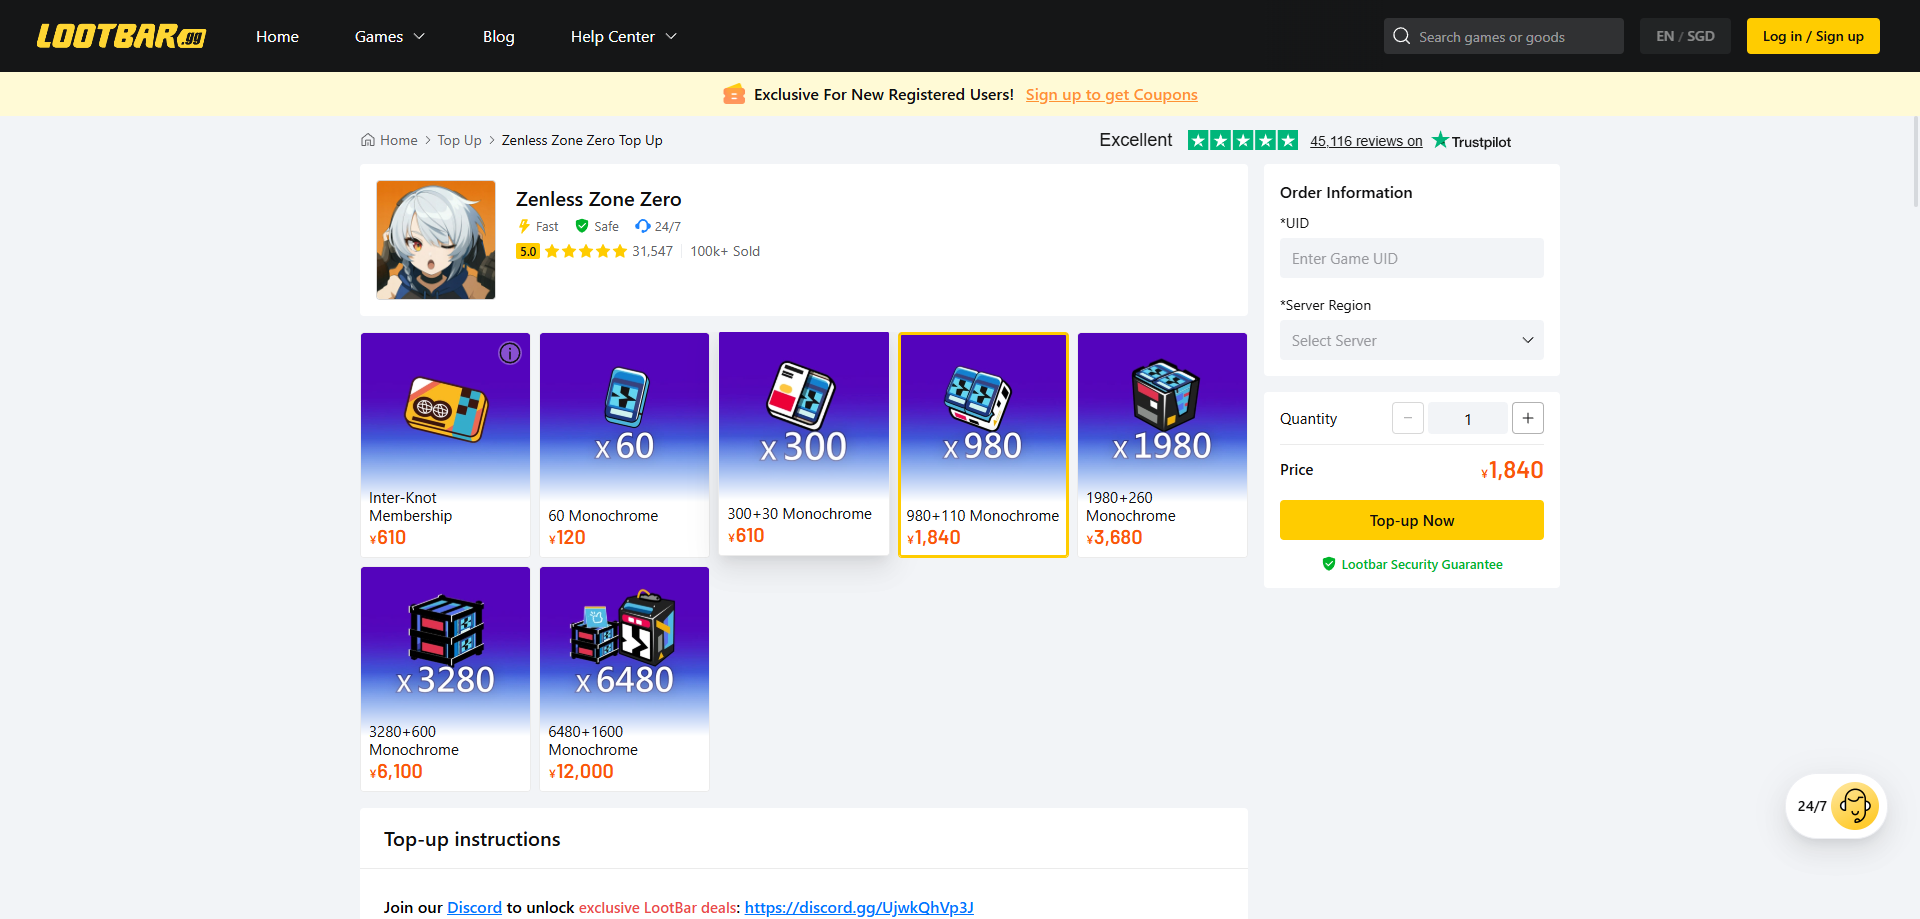
Task: Click the Trustpilot logo
Action: coord(1471,141)
